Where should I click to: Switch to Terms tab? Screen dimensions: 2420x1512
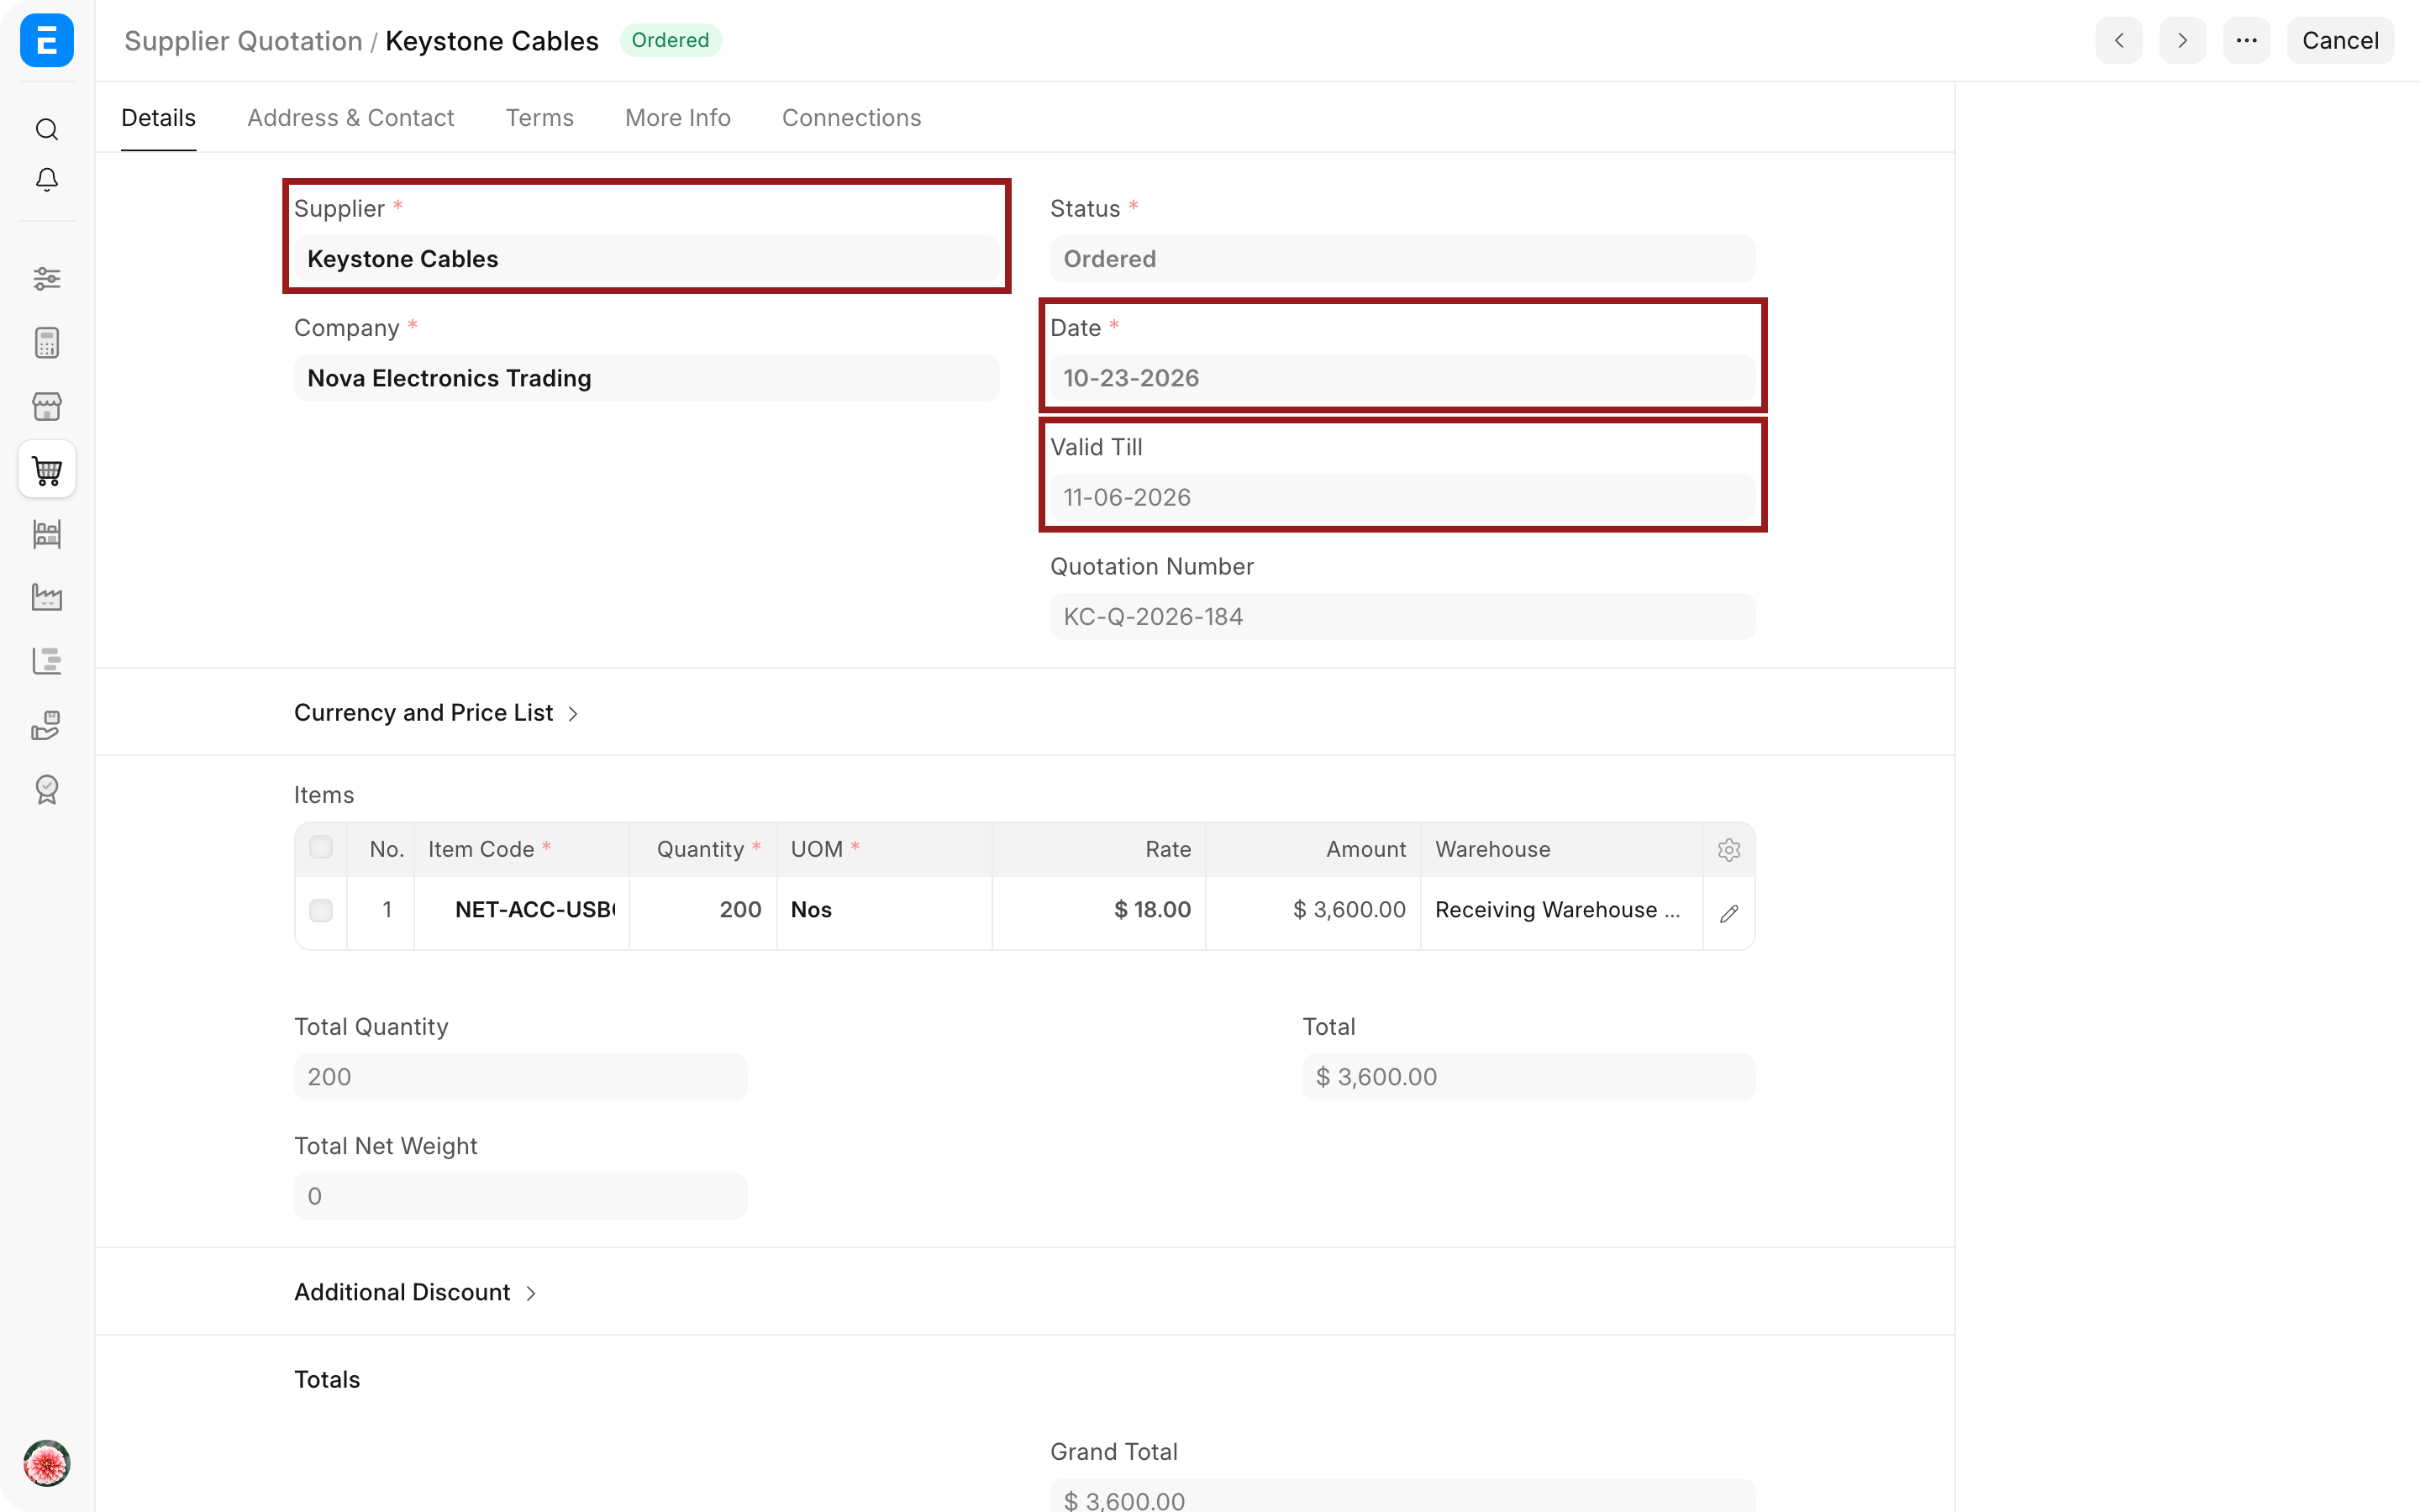click(x=539, y=118)
